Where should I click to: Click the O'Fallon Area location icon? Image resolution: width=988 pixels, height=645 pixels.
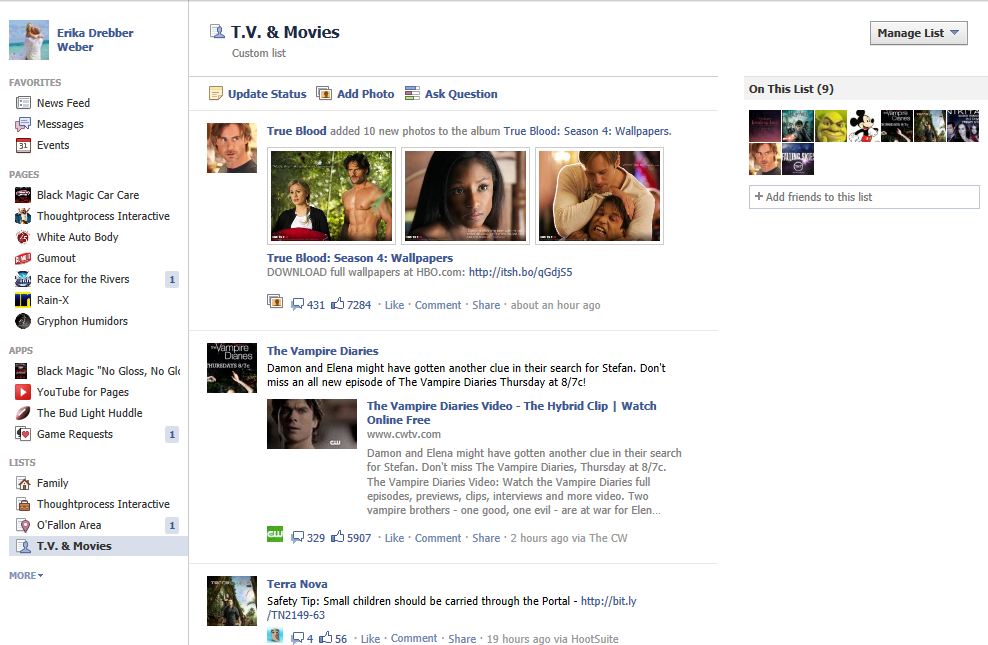(x=23, y=525)
